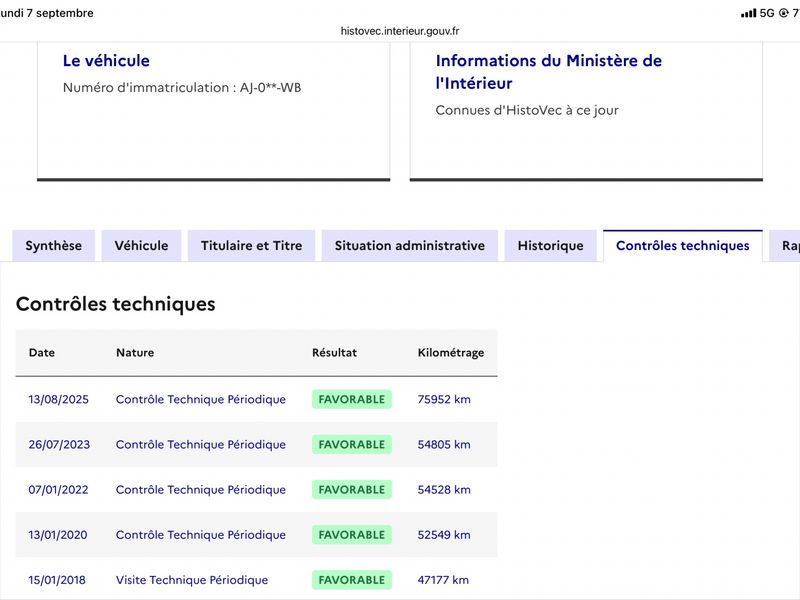800x600 pixels.
Task: Select the Contrôles techniques tab
Action: [683, 245]
